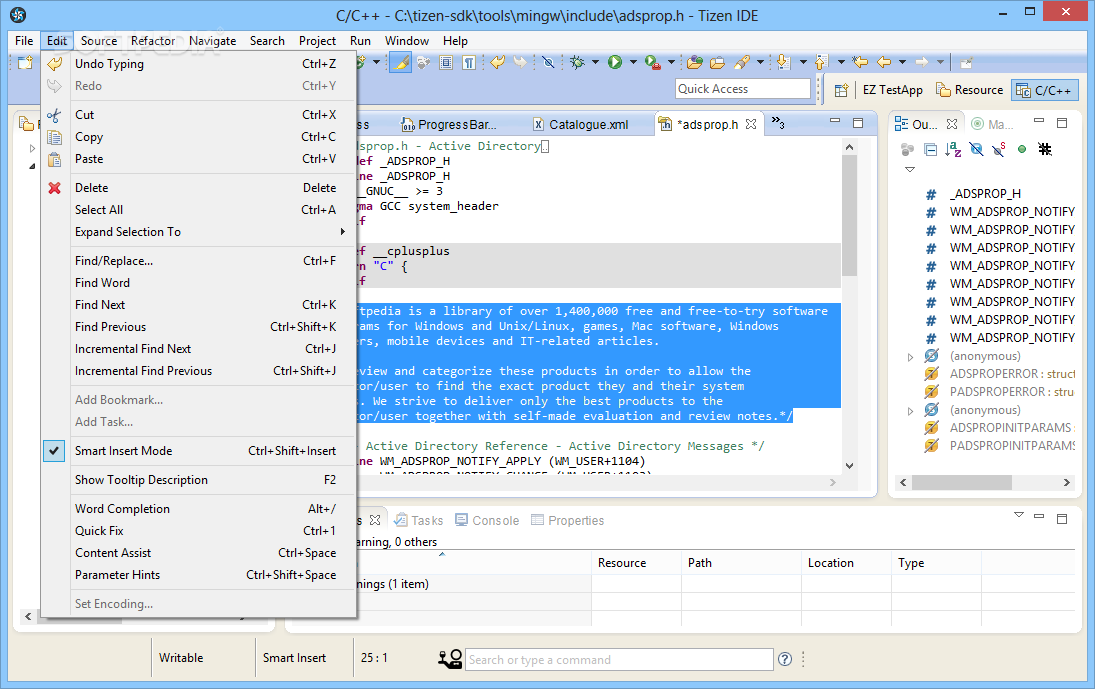1095x689 pixels.
Task: Choose Copy from Edit menu
Action: tap(198, 137)
